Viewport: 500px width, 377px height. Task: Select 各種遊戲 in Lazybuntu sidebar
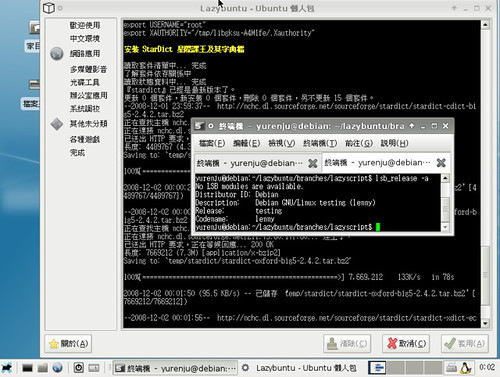pyautogui.click(x=85, y=139)
